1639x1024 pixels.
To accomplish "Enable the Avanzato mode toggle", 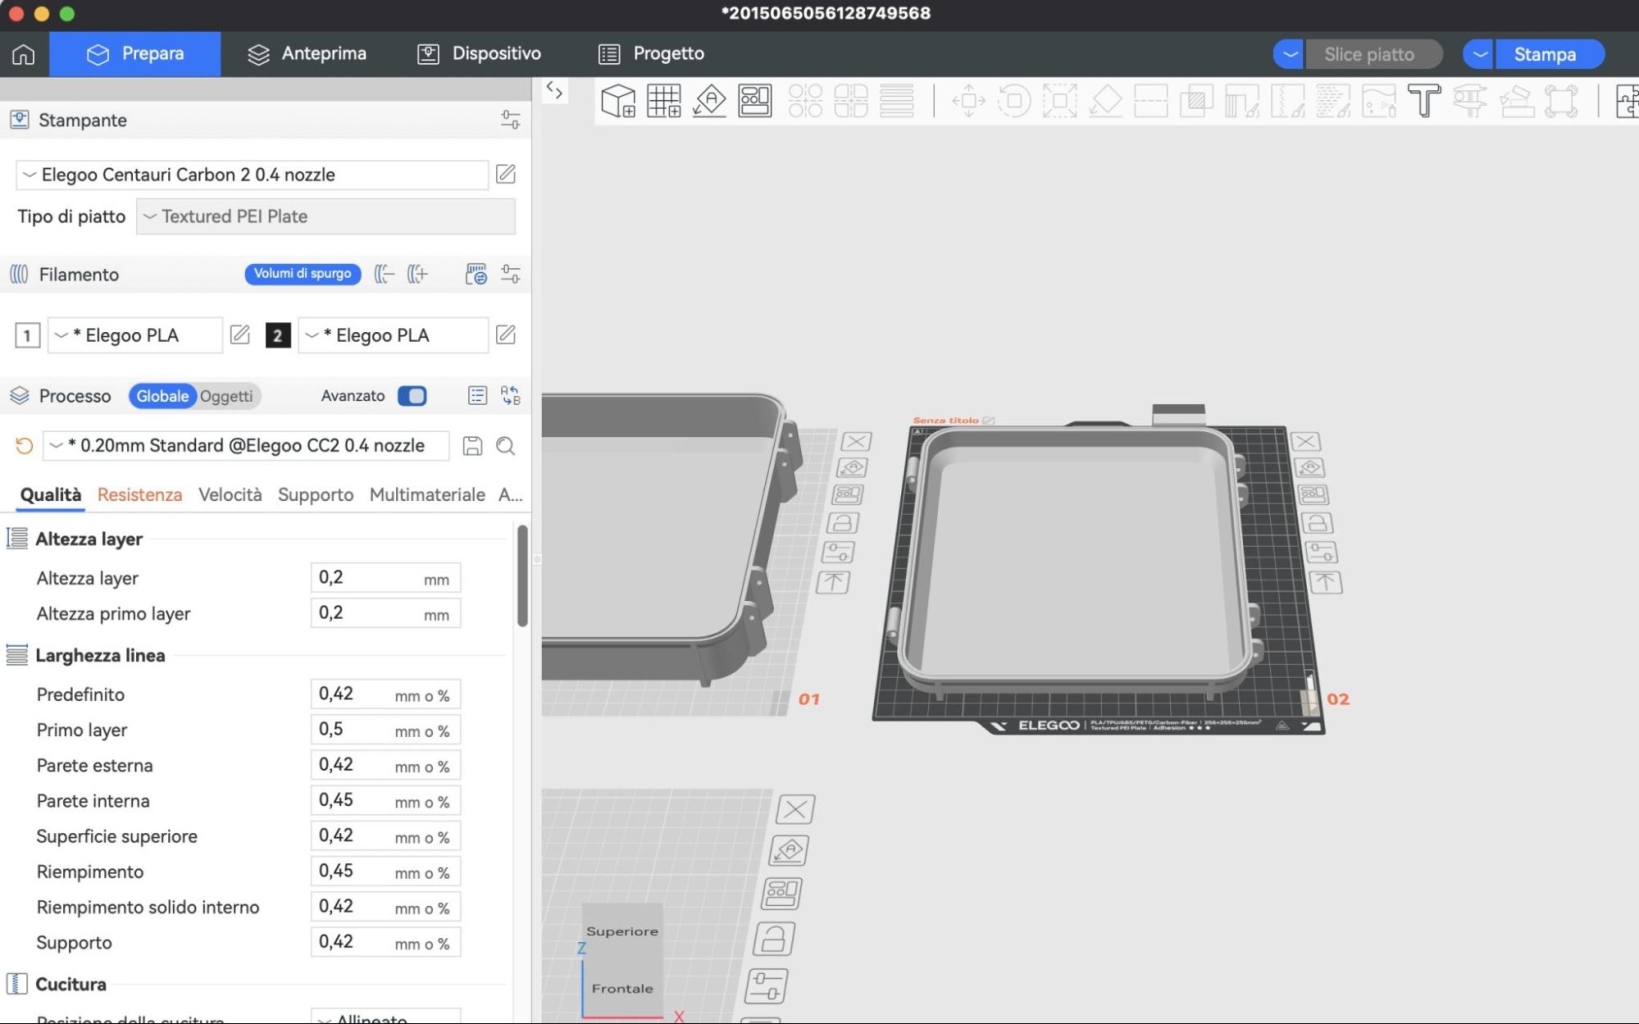I will (412, 396).
